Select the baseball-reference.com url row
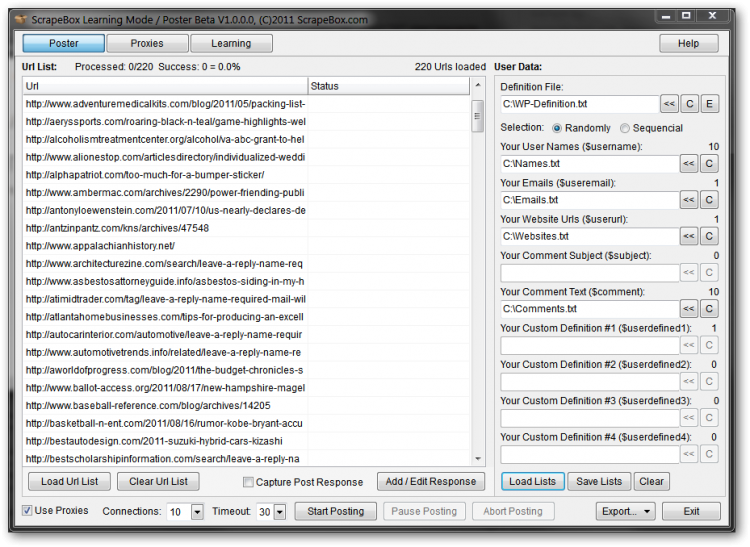 tap(246, 405)
